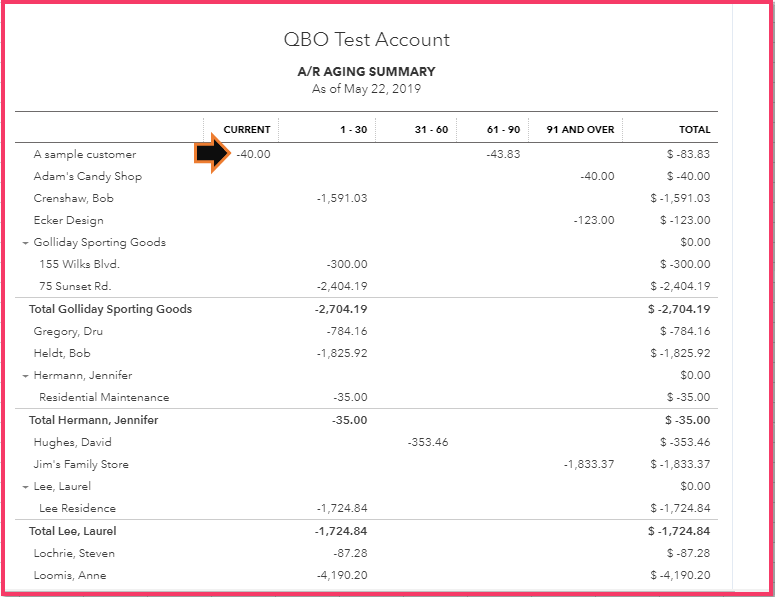Click the 91 AND OVER column header
The image size is (775, 597).
tap(580, 130)
